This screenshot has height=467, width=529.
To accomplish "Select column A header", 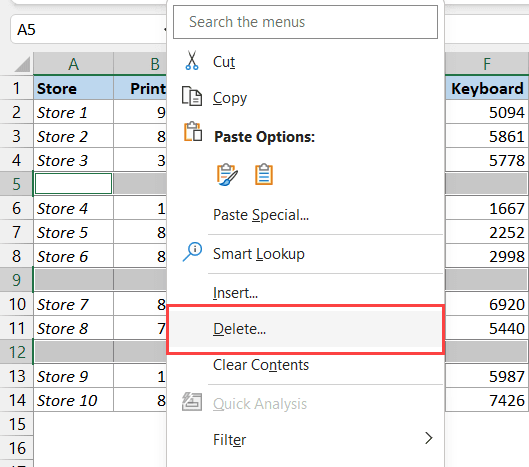I will tap(73, 64).
